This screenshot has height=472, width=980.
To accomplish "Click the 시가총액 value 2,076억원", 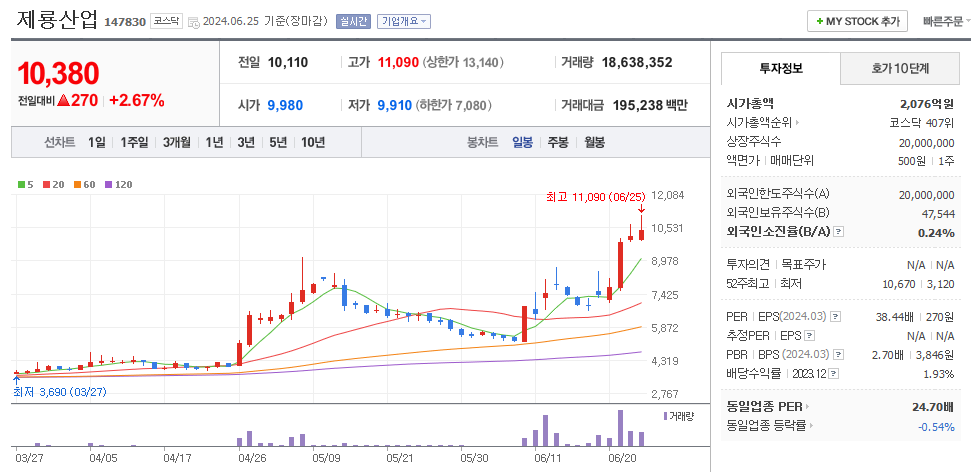I will point(927,104).
